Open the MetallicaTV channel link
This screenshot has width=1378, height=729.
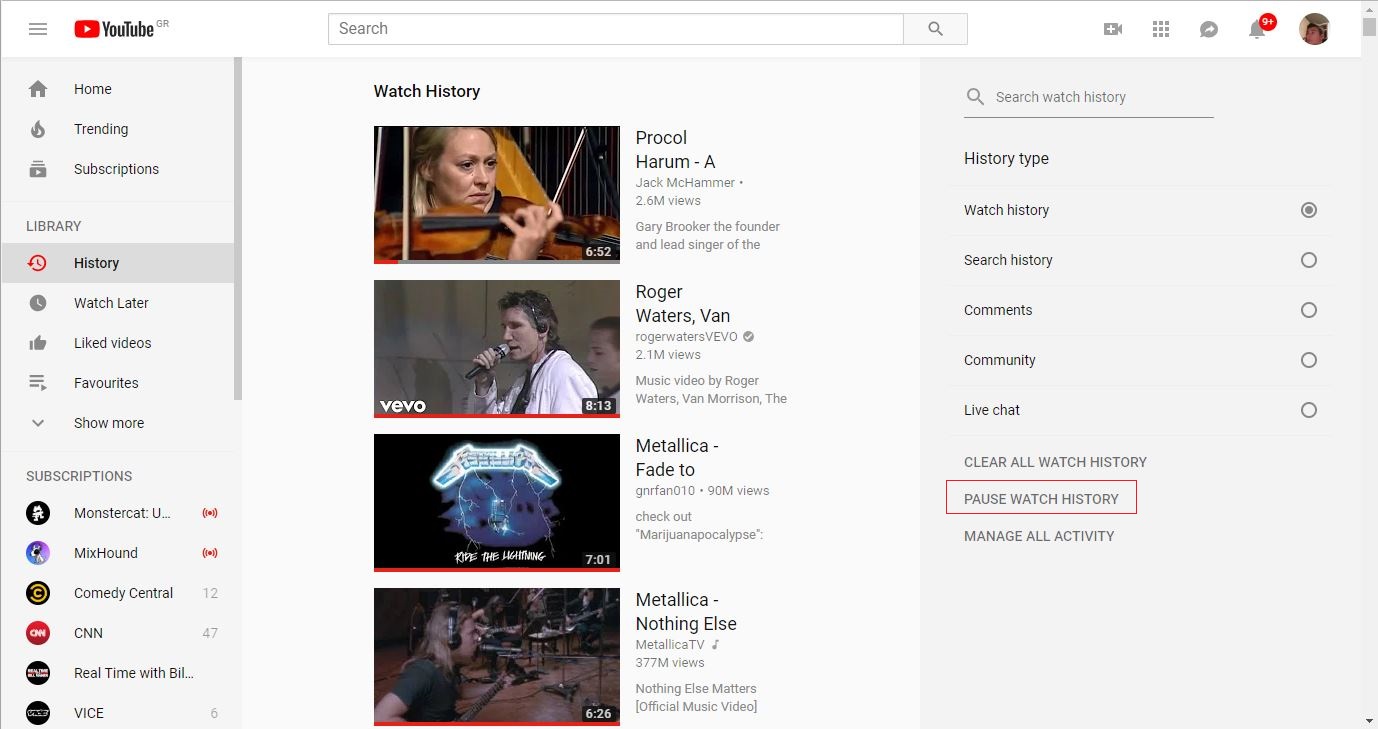point(670,645)
